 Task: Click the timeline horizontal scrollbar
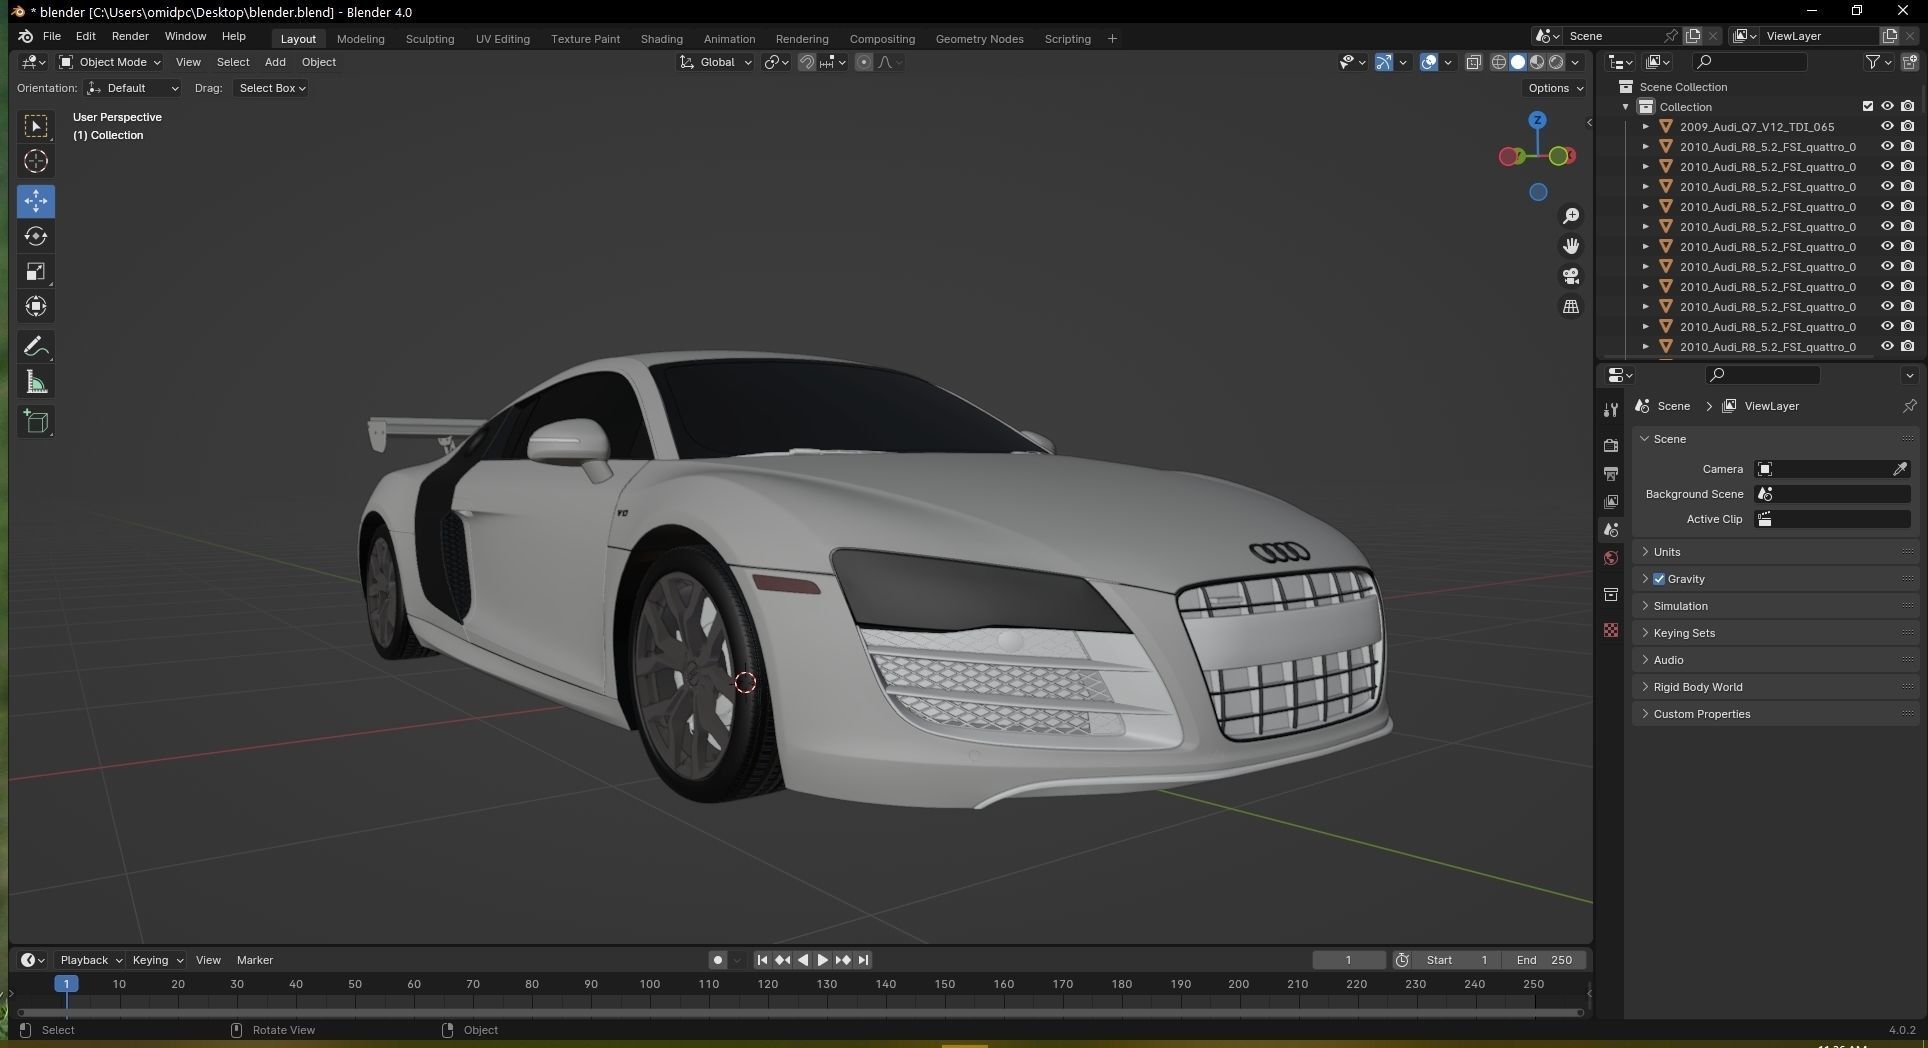(800, 1013)
